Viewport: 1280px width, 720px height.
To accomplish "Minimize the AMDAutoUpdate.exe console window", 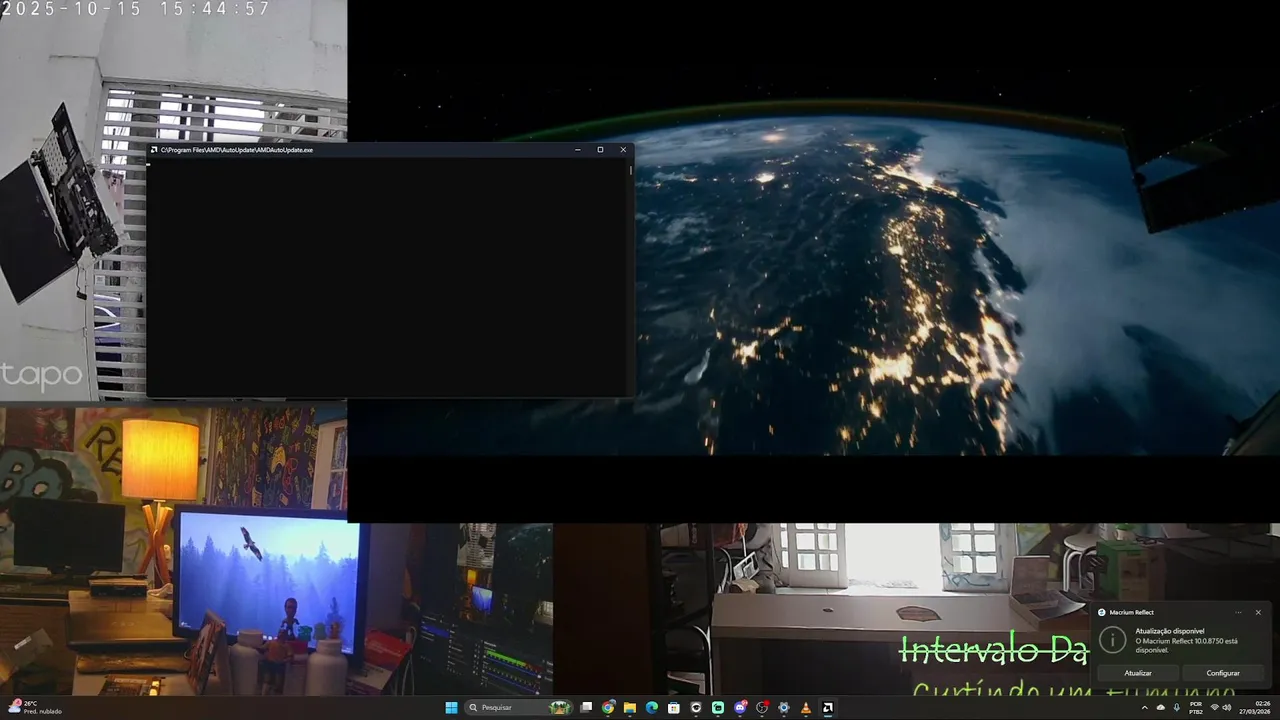I will [578, 150].
